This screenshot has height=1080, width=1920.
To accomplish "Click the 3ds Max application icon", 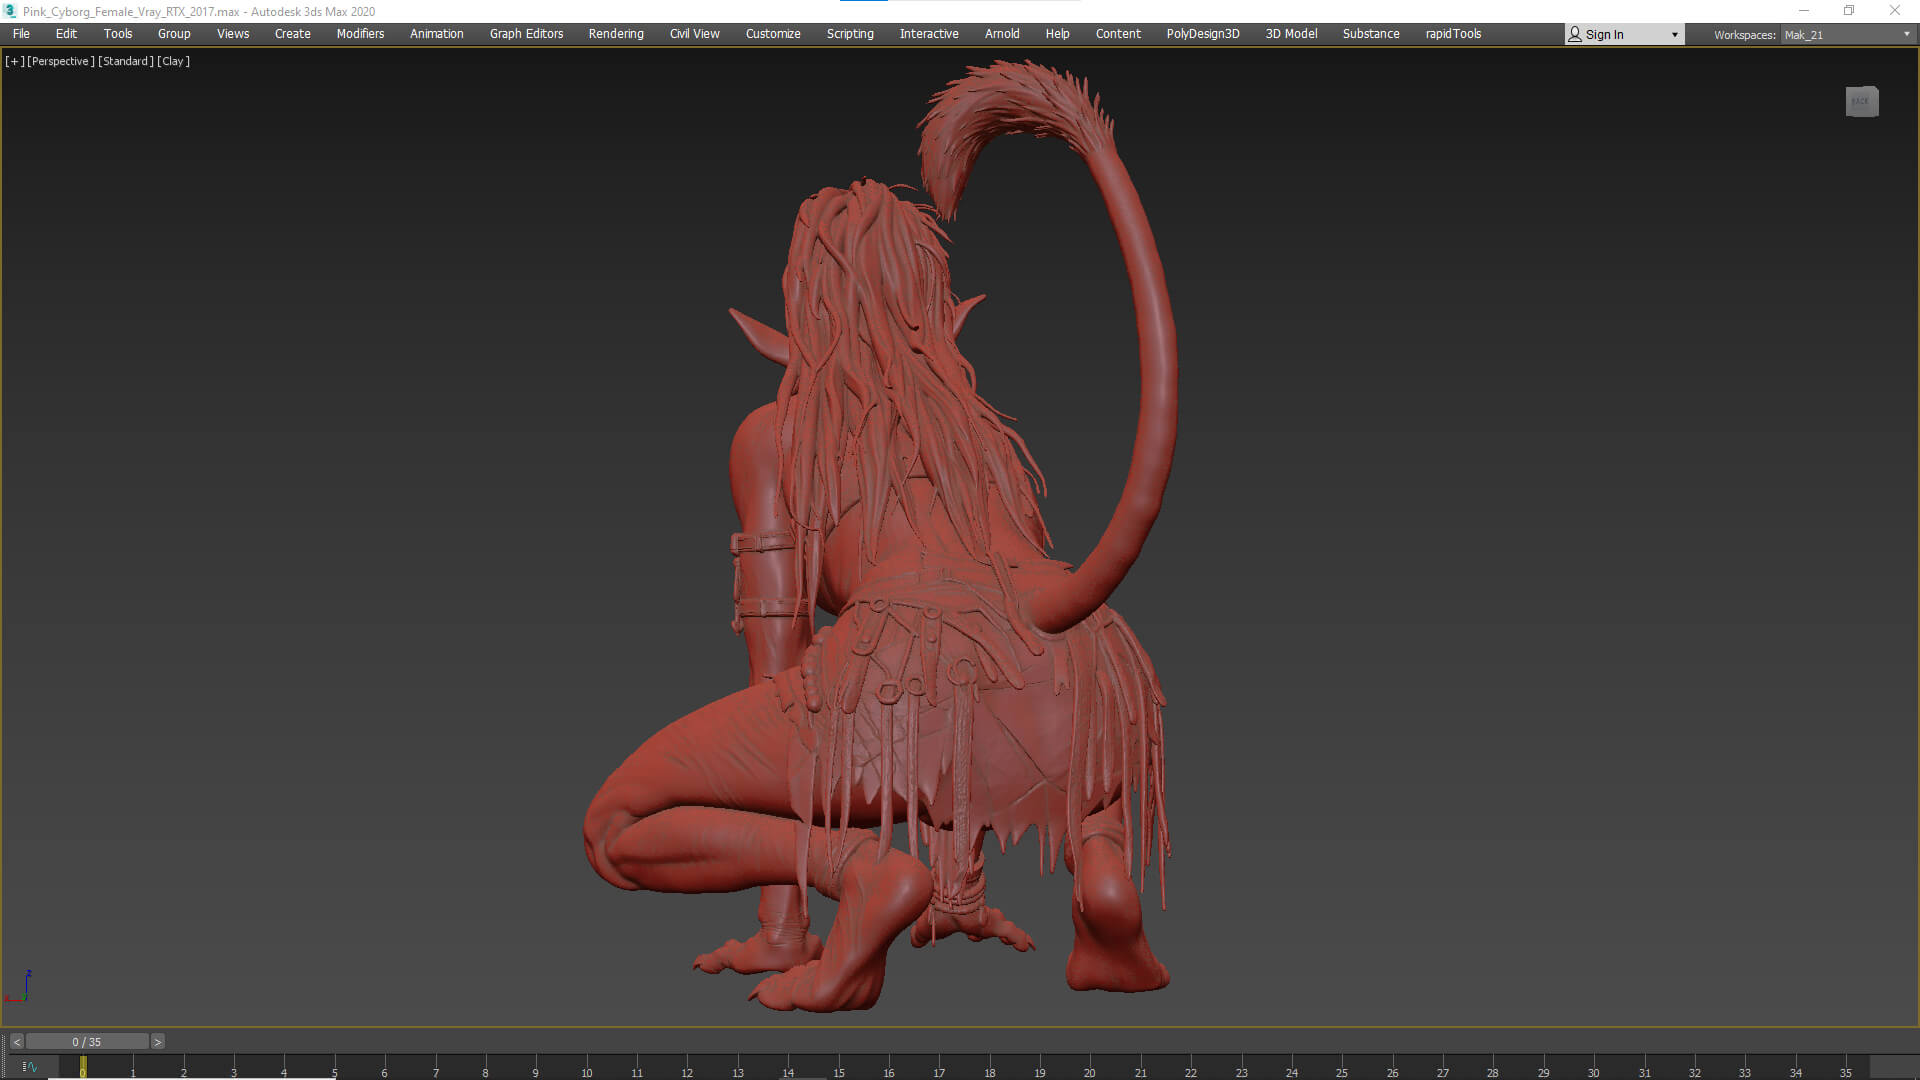I will pos(11,11).
